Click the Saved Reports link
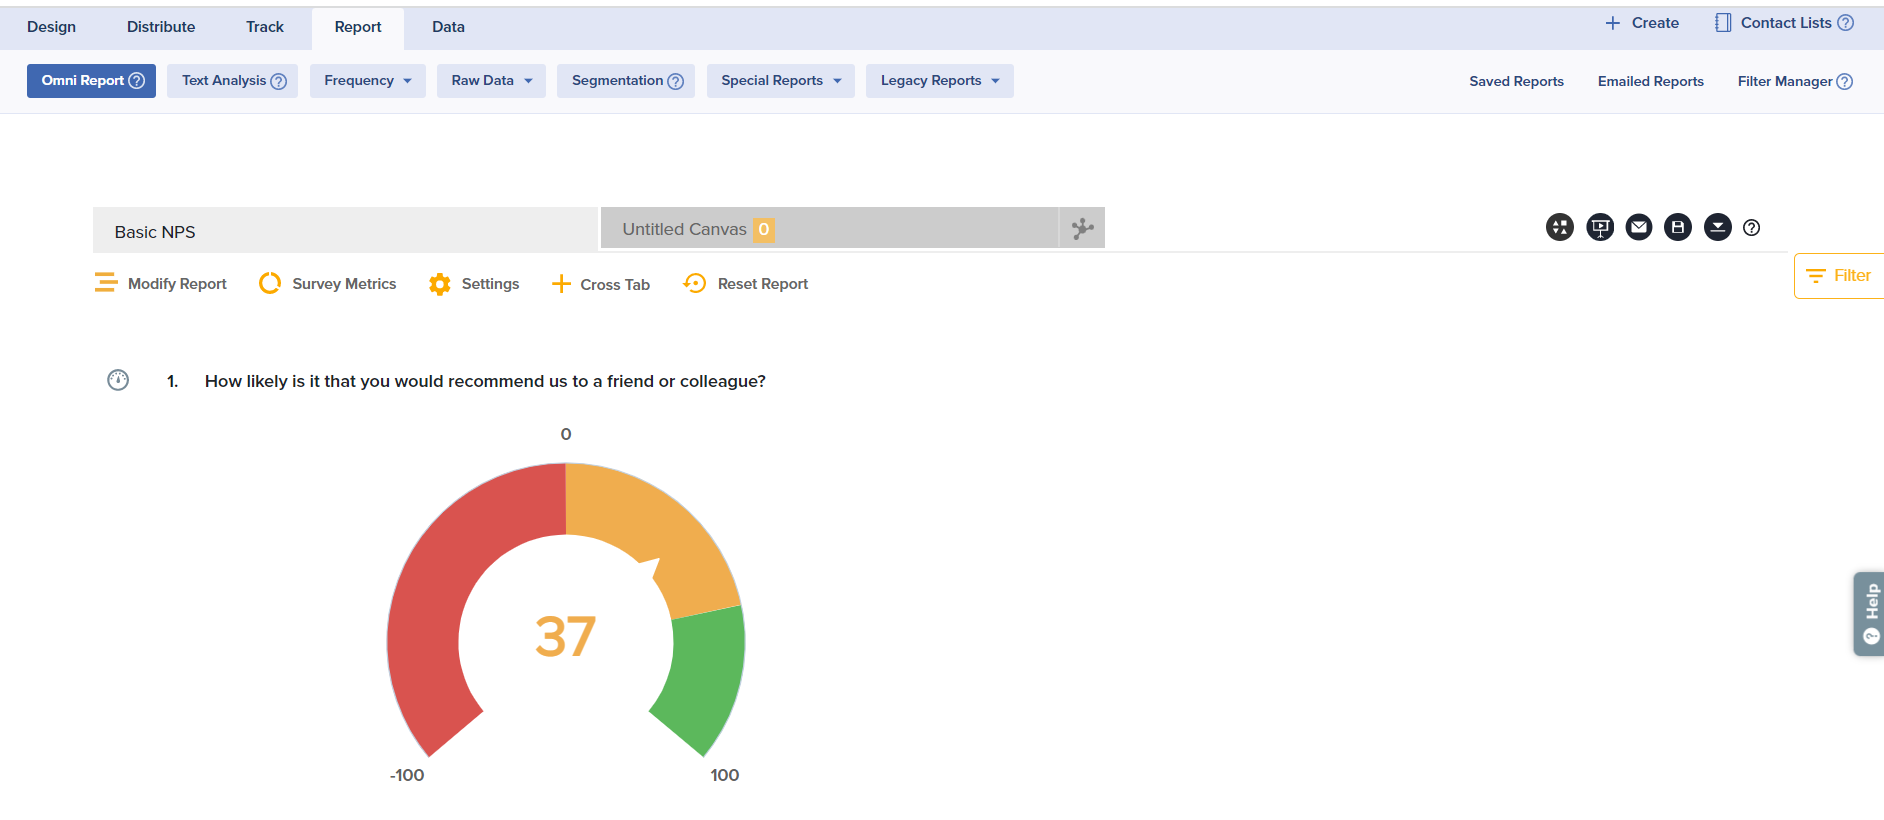1884x820 pixels. point(1516,82)
